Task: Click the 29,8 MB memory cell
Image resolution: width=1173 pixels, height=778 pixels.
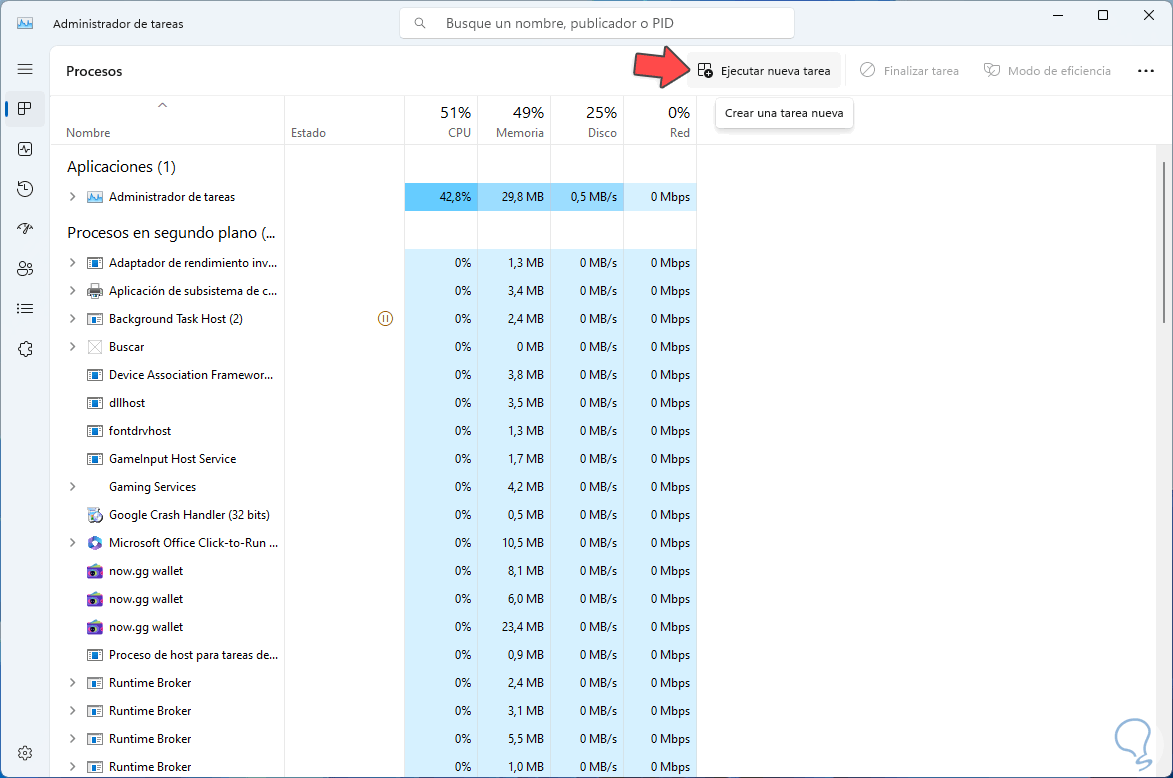Action: (514, 197)
